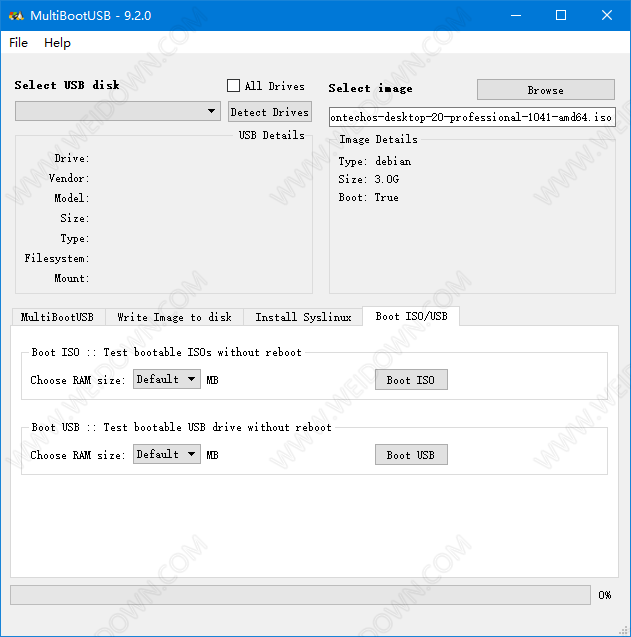The width and height of the screenshot is (631, 637).
Task: Switch to Write Image to disk tab
Action: (x=174, y=317)
